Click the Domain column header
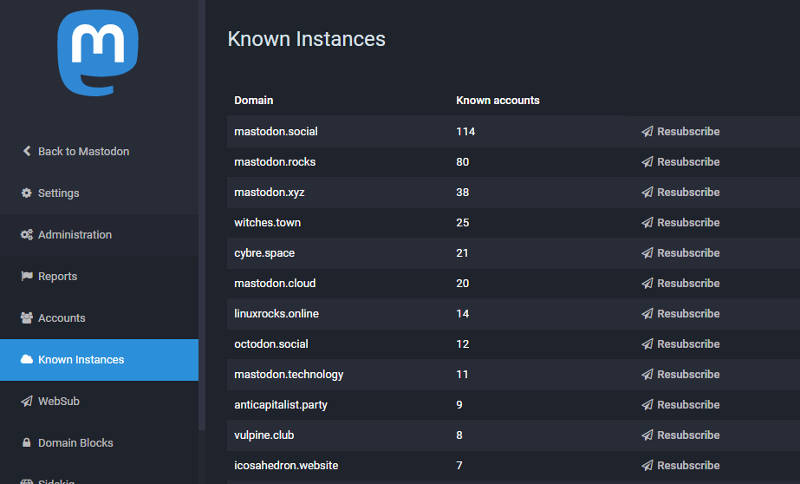800x484 pixels. coord(254,100)
